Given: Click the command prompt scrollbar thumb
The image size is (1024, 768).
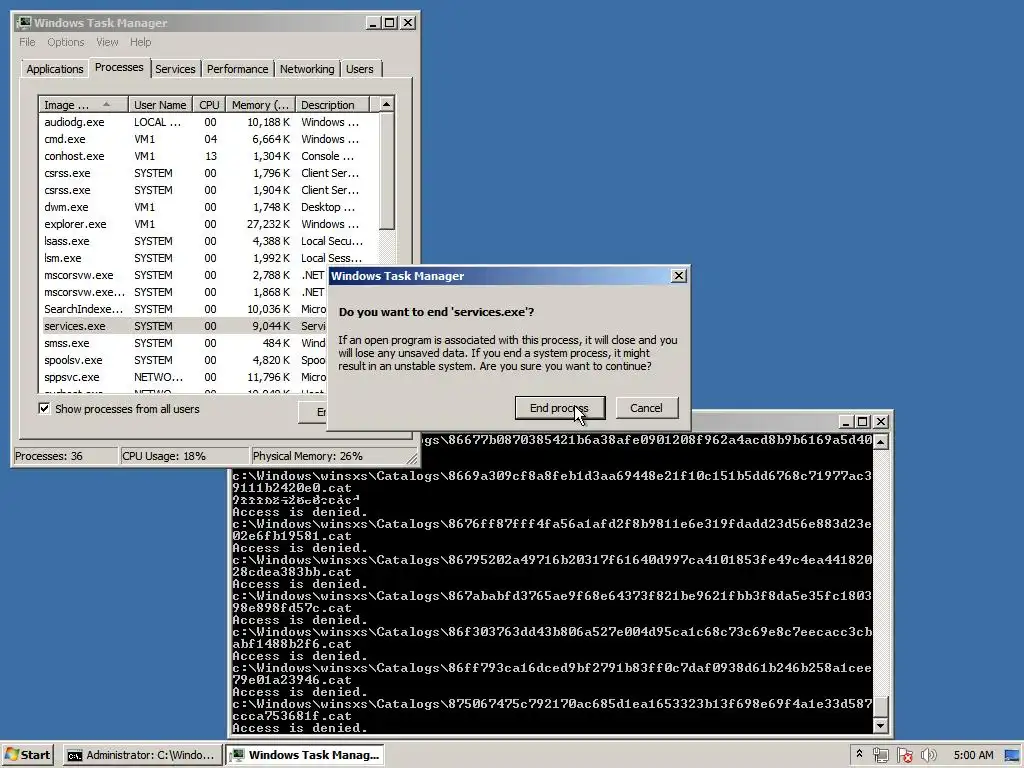Looking at the screenshot, I should coord(881,707).
